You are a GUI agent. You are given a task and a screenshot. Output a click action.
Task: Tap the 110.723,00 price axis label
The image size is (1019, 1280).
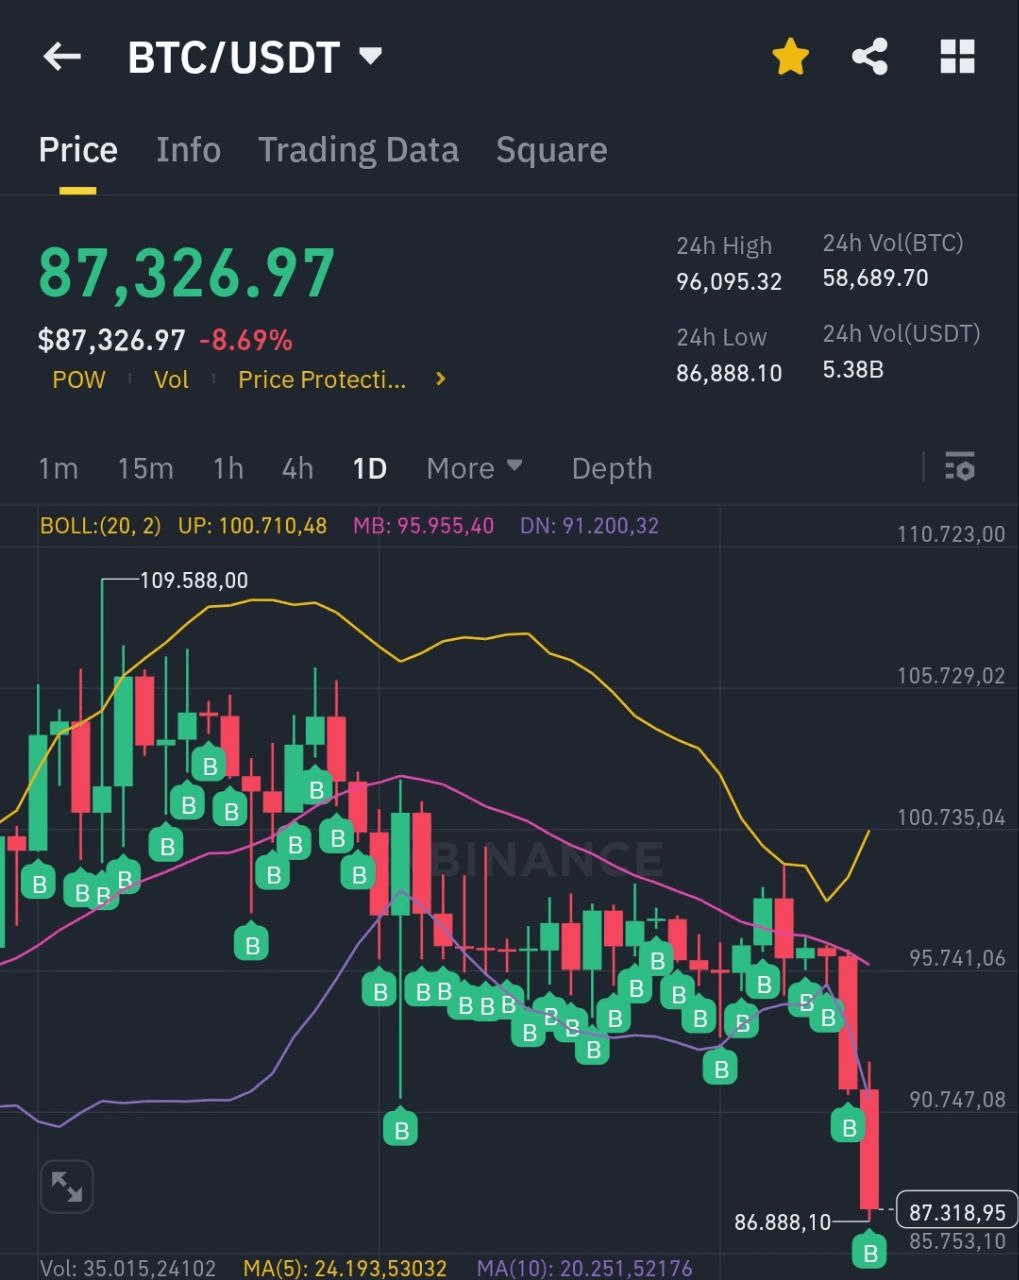point(951,534)
